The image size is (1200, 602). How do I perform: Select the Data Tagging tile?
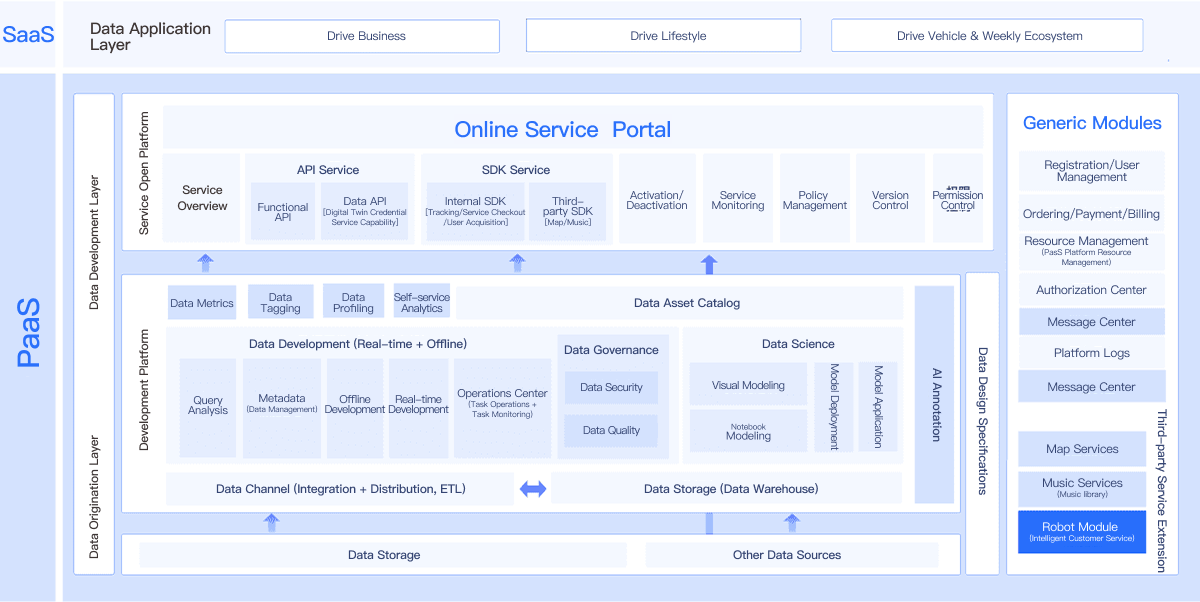[x=280, y=302]
